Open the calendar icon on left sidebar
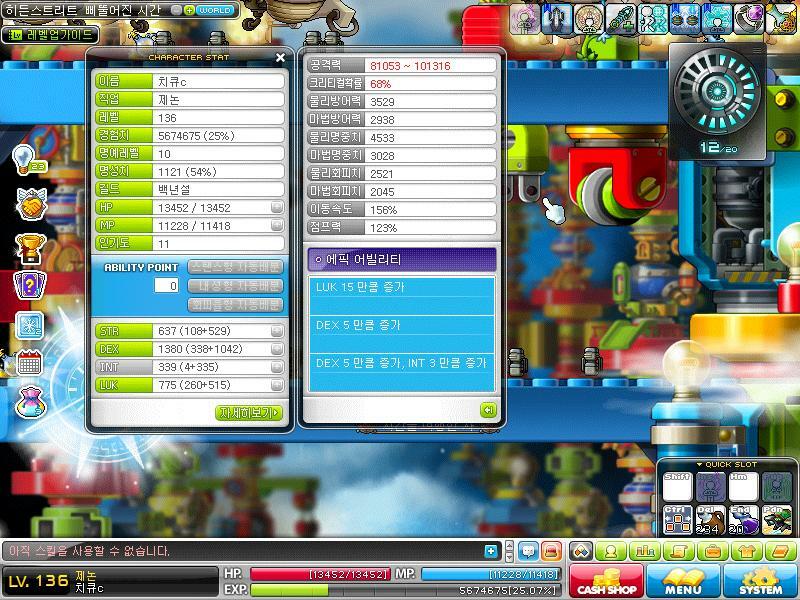The width and height of the screenshot is (800, 600). pyautogui.click(x=30, y=363)
